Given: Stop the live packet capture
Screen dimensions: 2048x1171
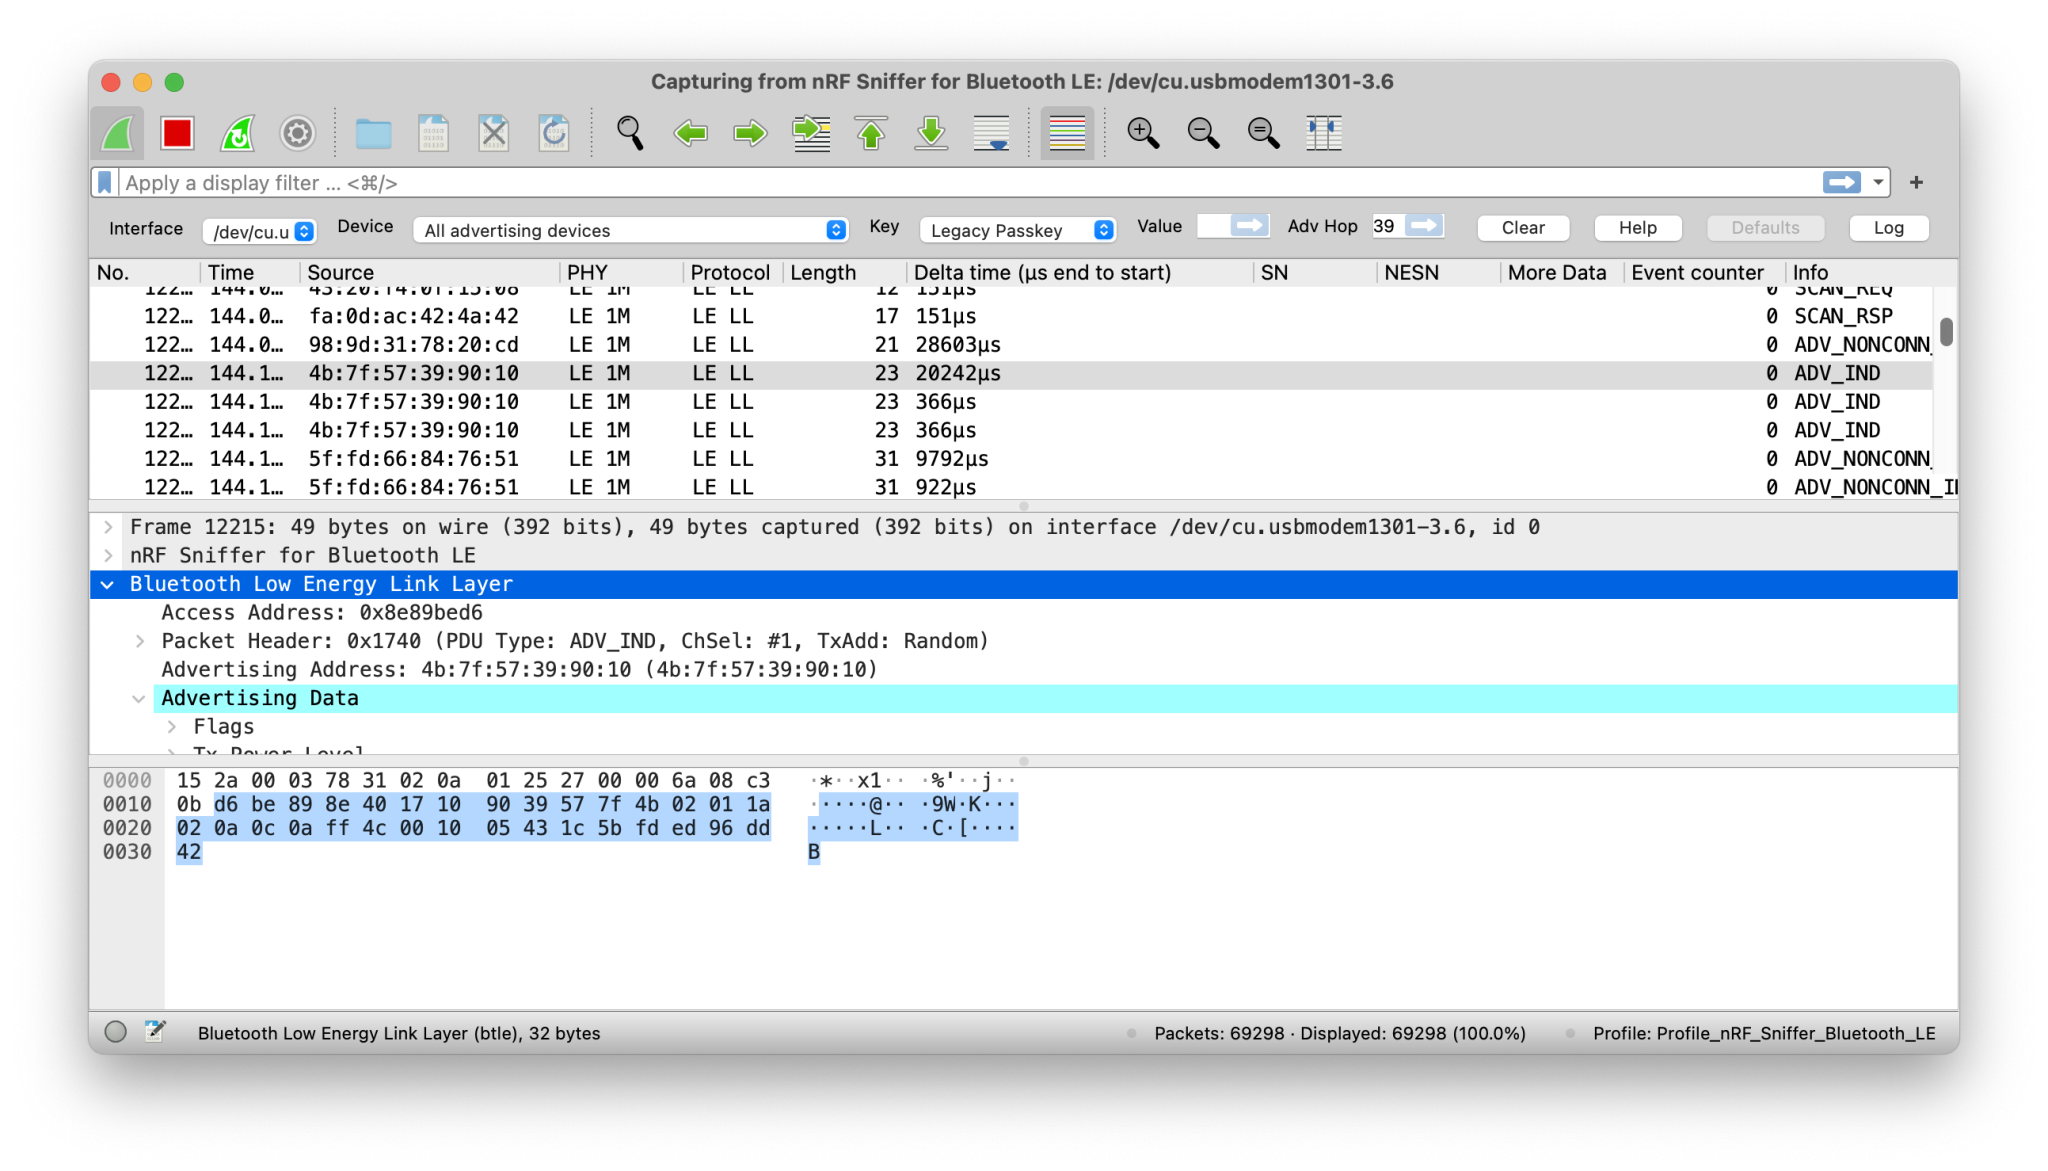Looking at the screenshot, I should point(177,133).
